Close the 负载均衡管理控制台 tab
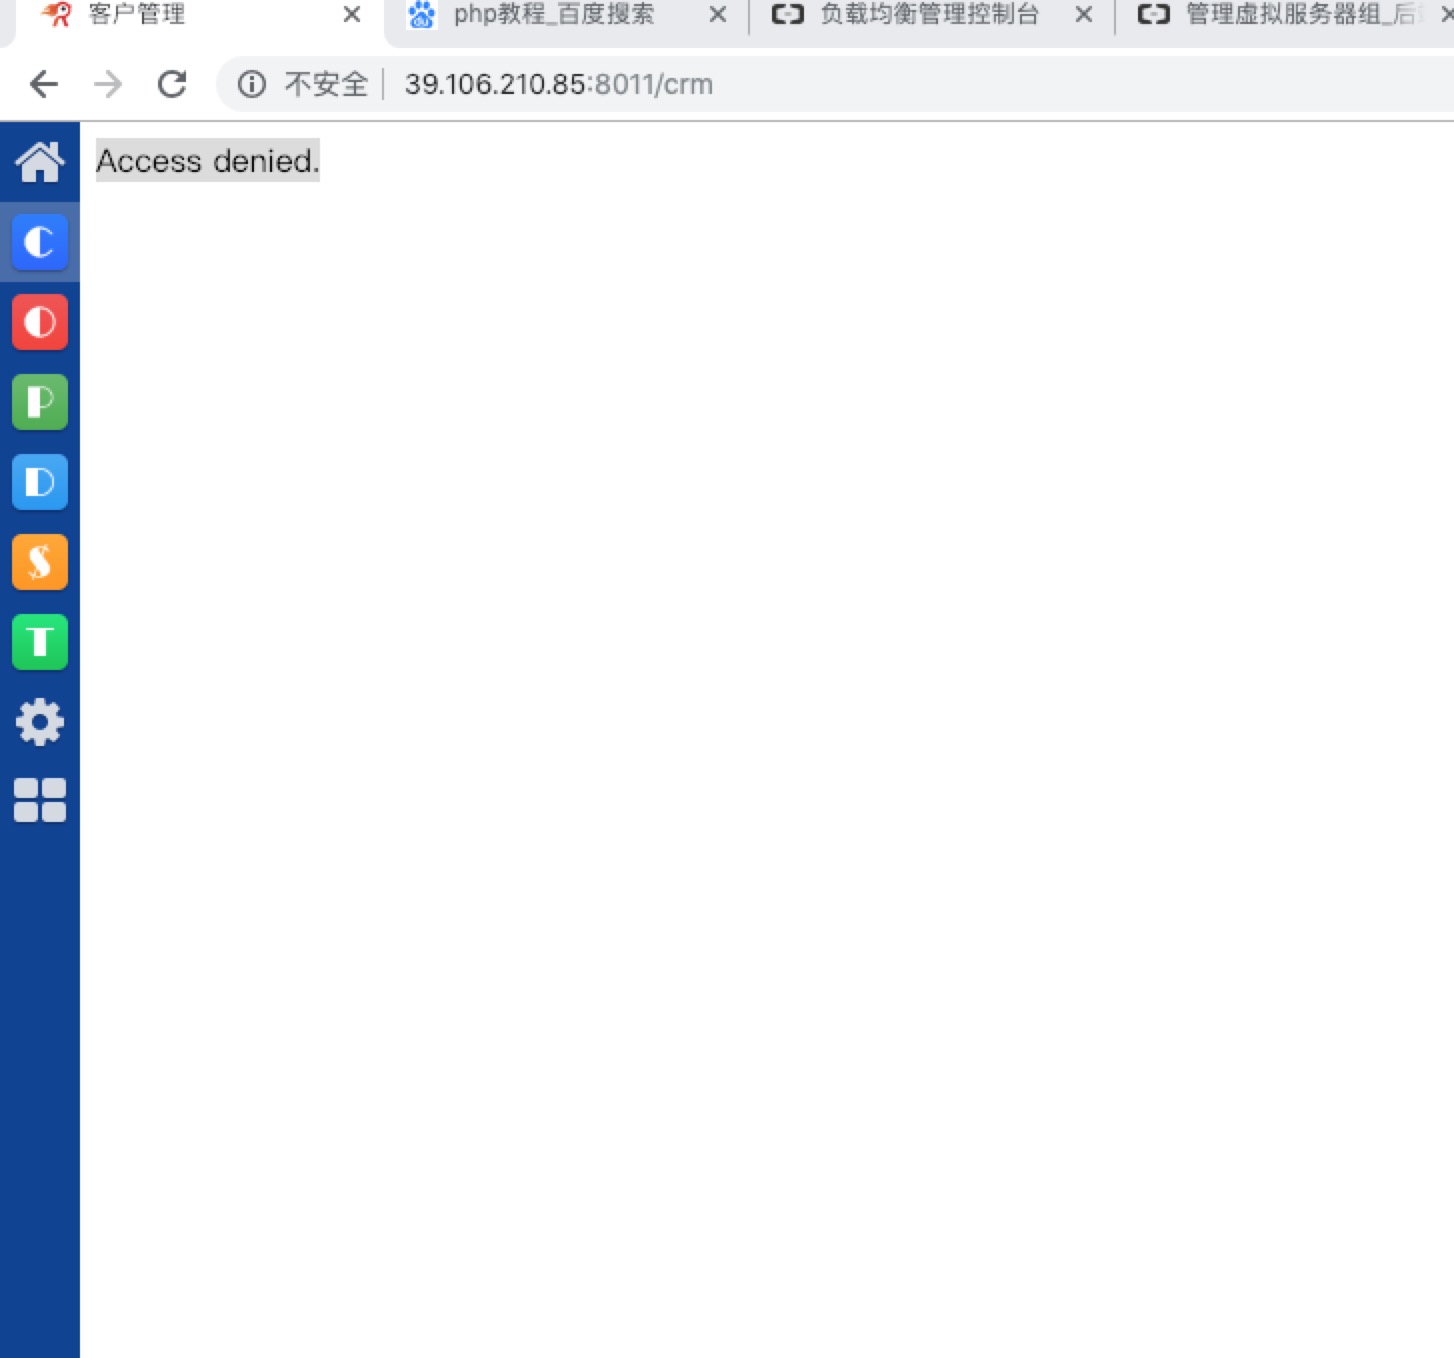Viewport: 1454px width, 1358px height. 1084,15
